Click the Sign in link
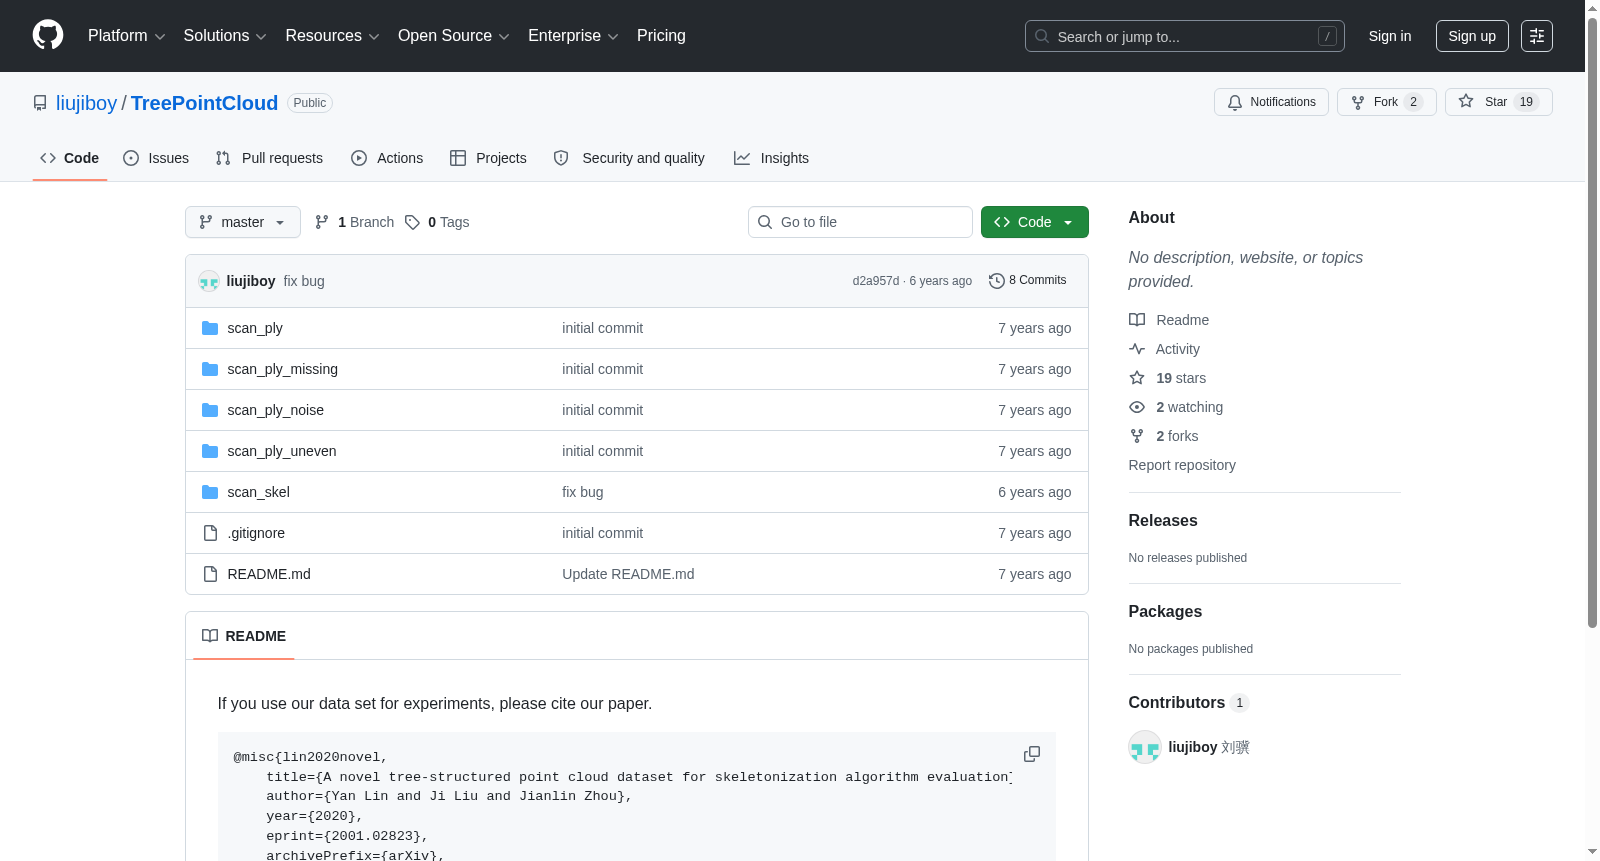This screenshot has height=861, width=1600. click(x=1390, y=36)
